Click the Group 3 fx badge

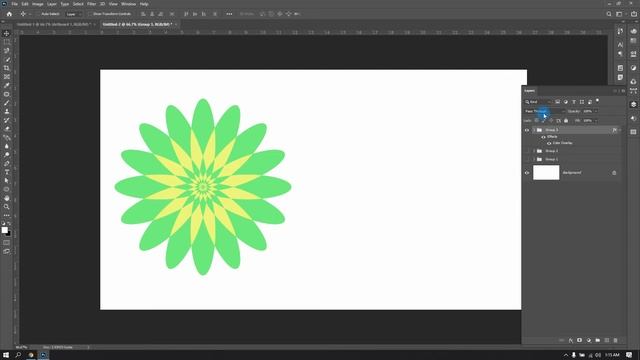click(614, 130)
